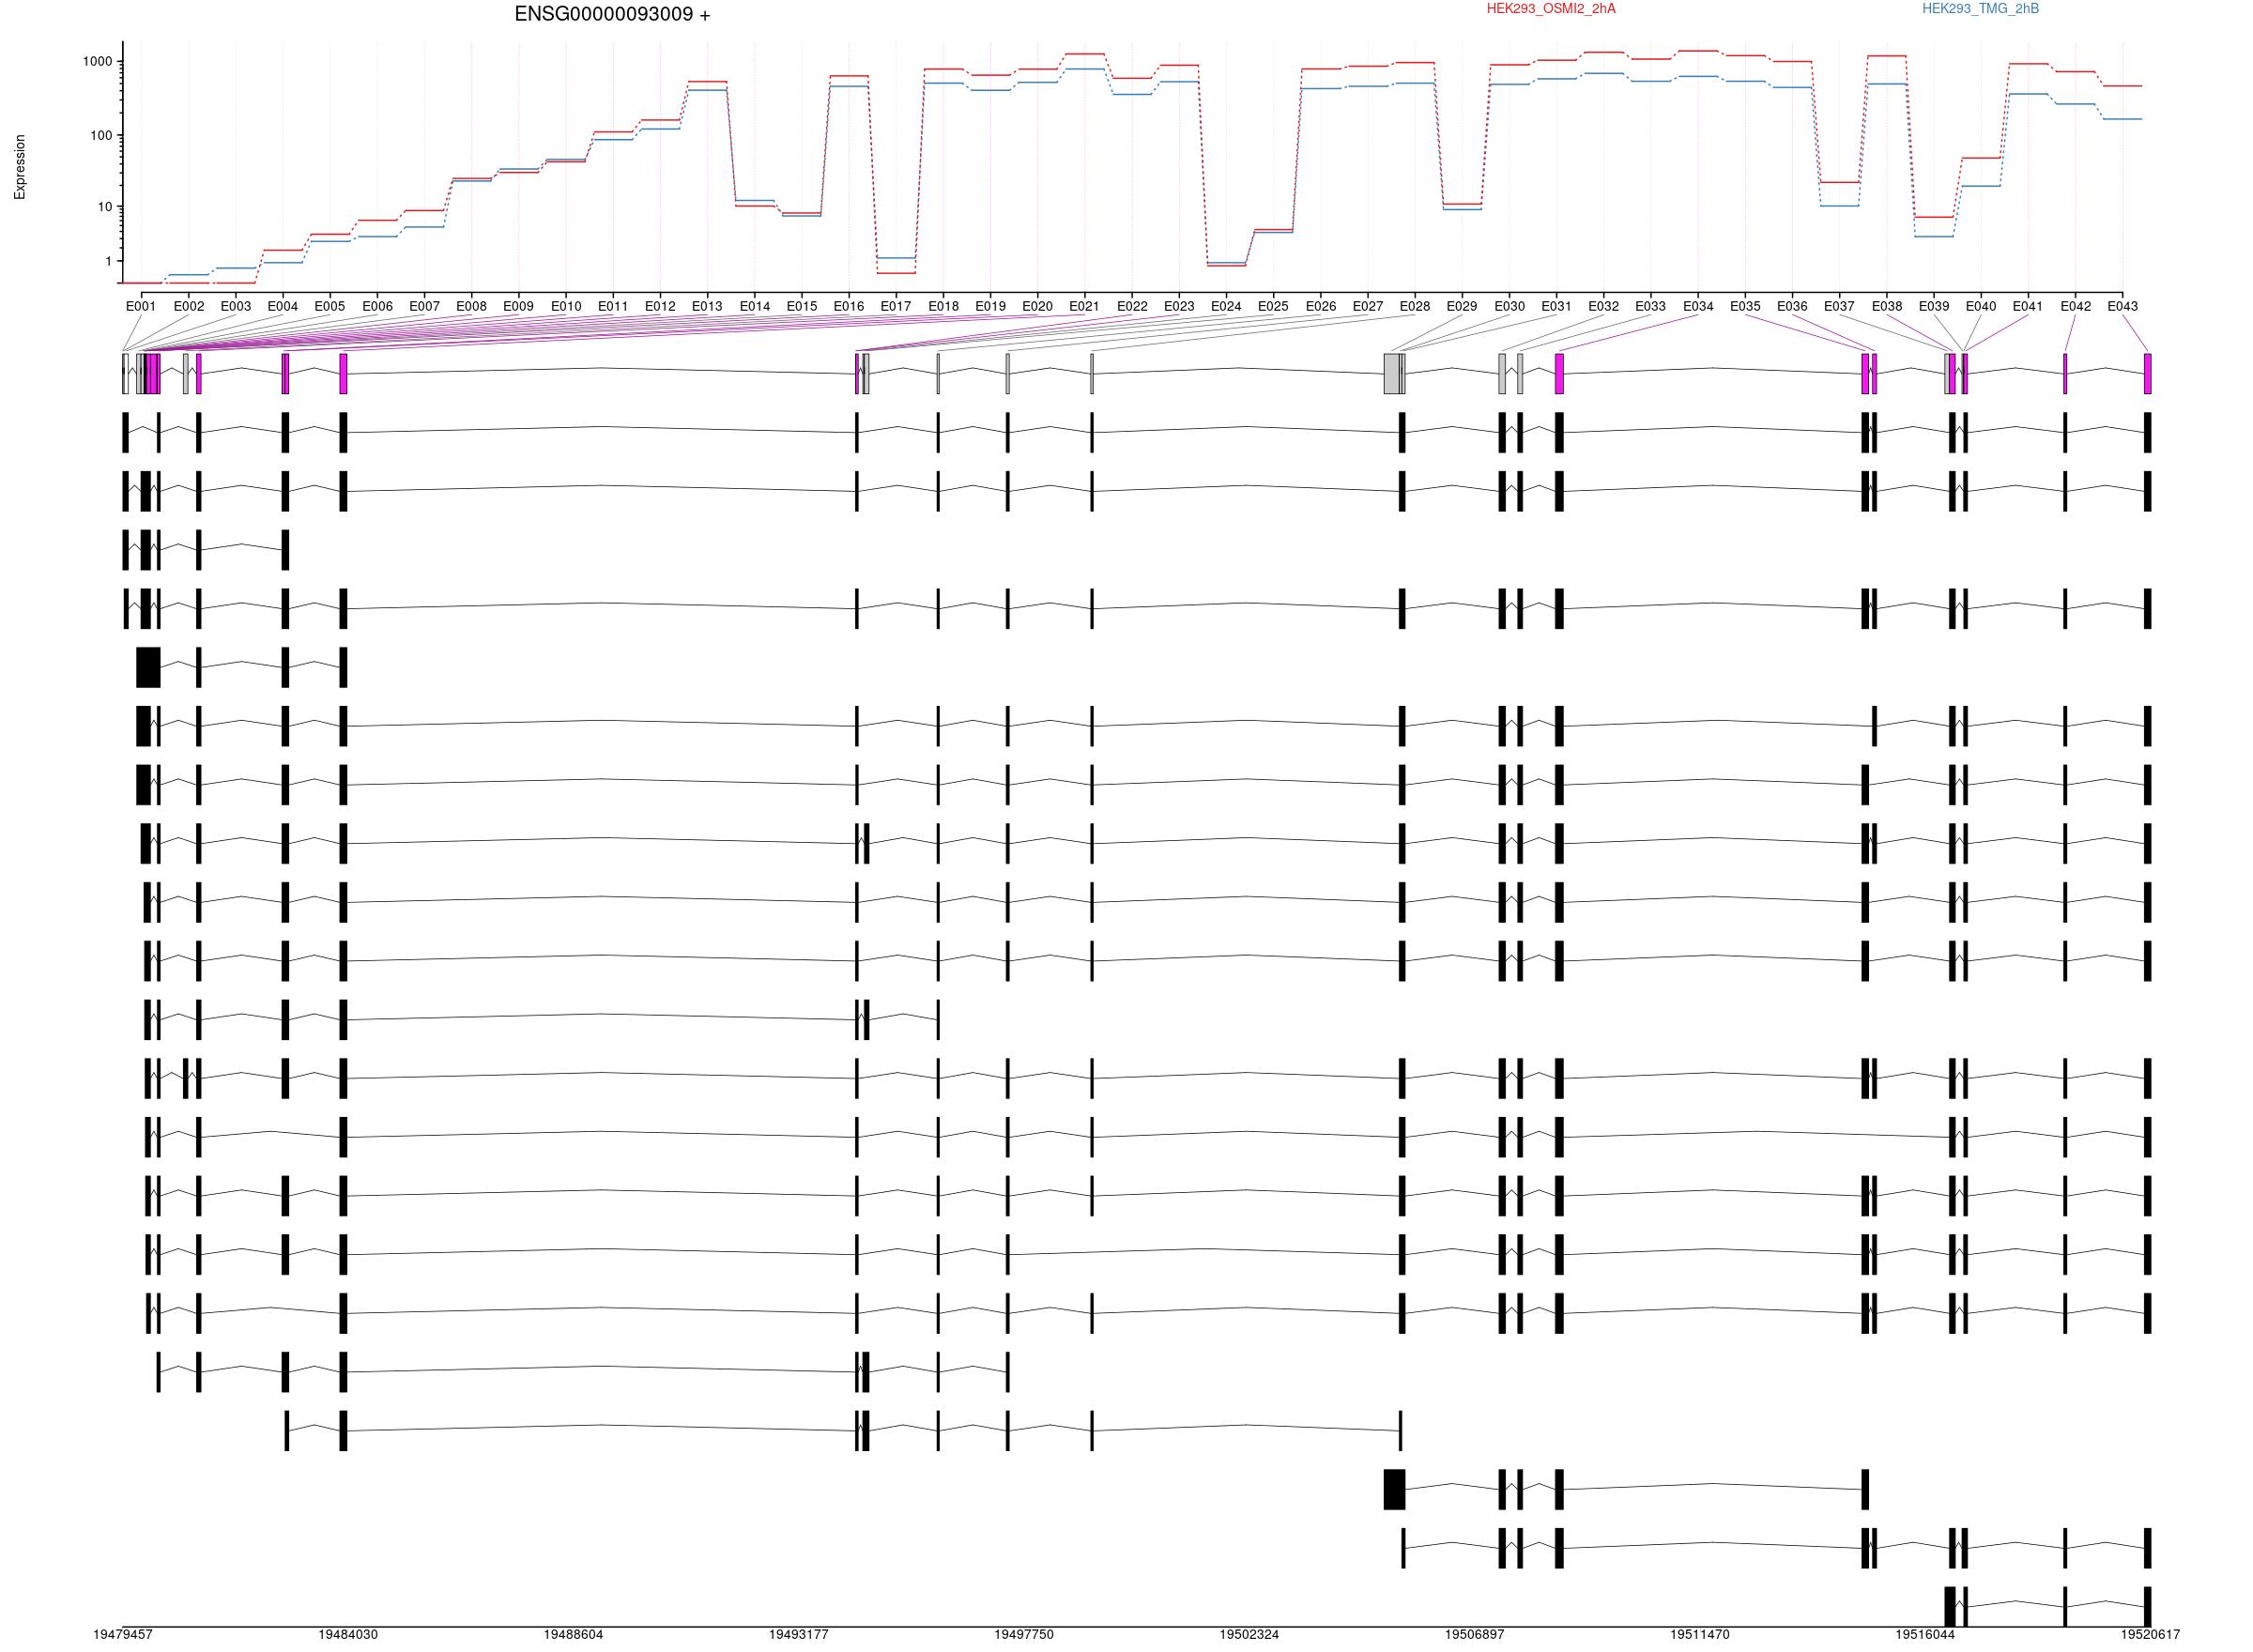Click genomic coordinate 19506897
Viewport: 2253px width, 1652px height.
click(x=1474, y=1634)
